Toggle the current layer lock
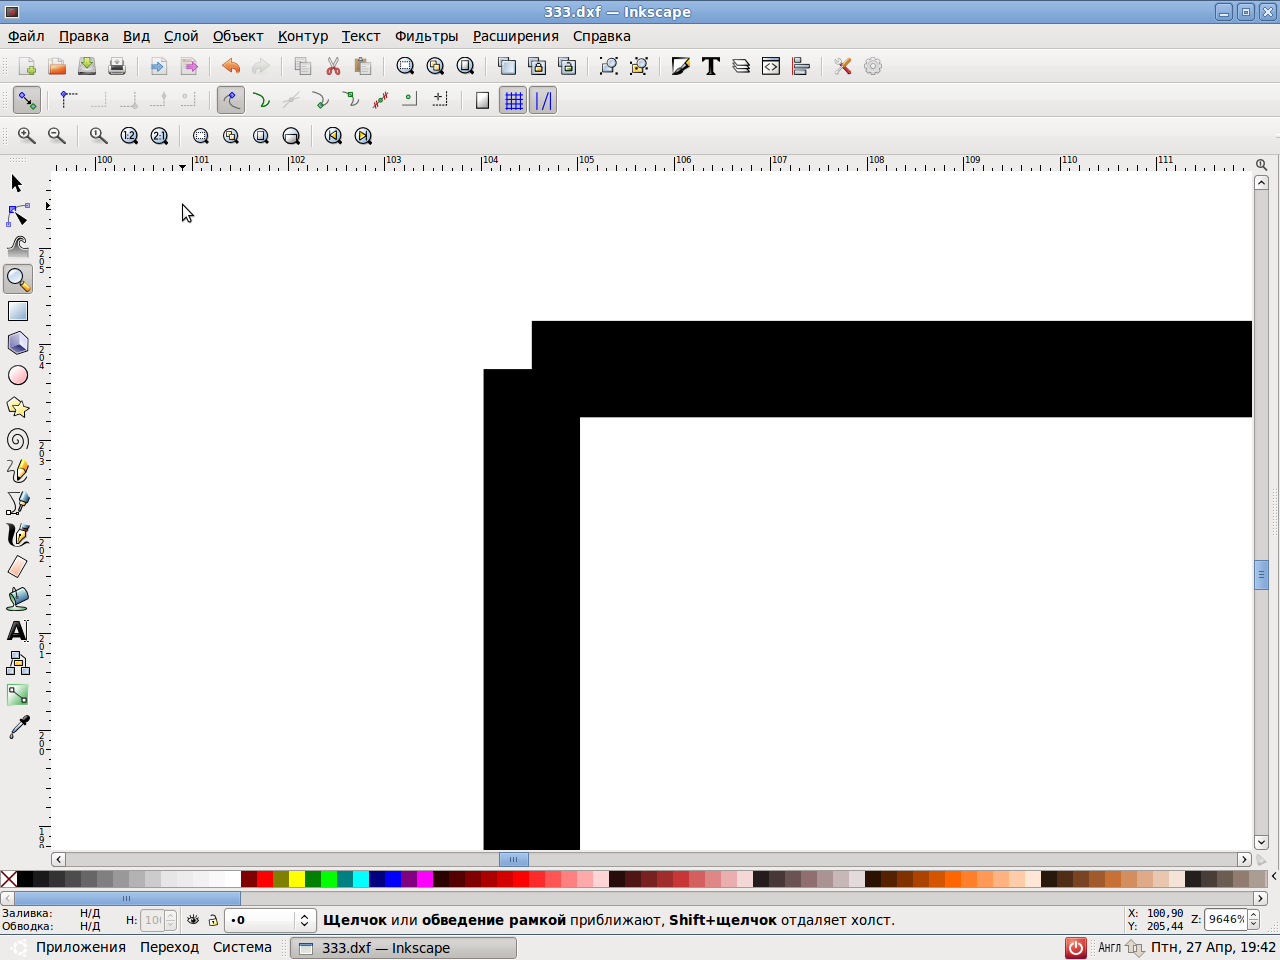The width and height of the screenshot is (1280, 960). [x=213, y=920]
